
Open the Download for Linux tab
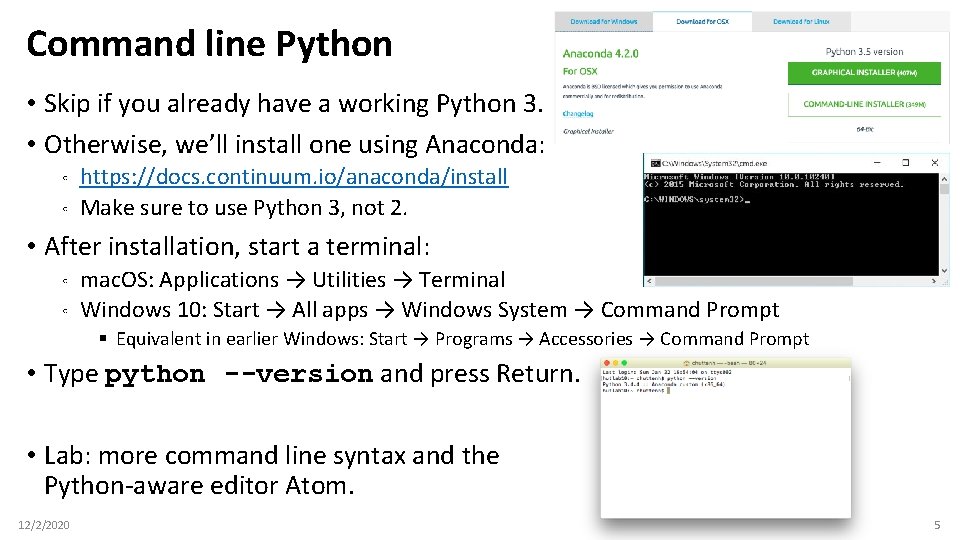(801, 21)
